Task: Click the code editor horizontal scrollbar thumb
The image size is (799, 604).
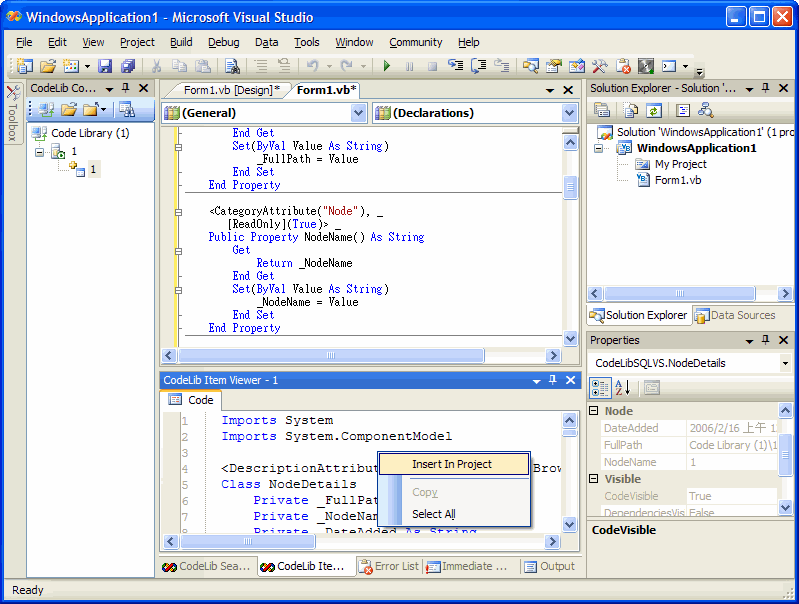Action: (x=331, y=355)
